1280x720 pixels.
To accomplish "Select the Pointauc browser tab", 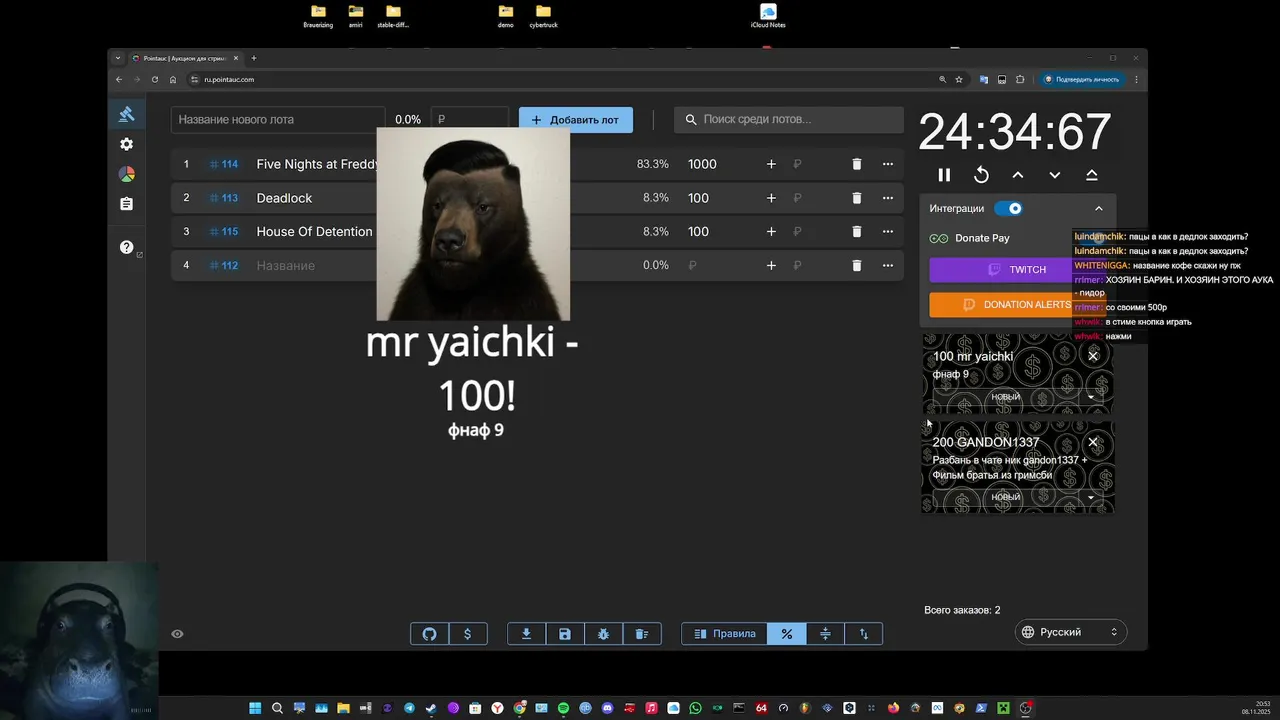I will pyautogui.click(x=185, y=58).
